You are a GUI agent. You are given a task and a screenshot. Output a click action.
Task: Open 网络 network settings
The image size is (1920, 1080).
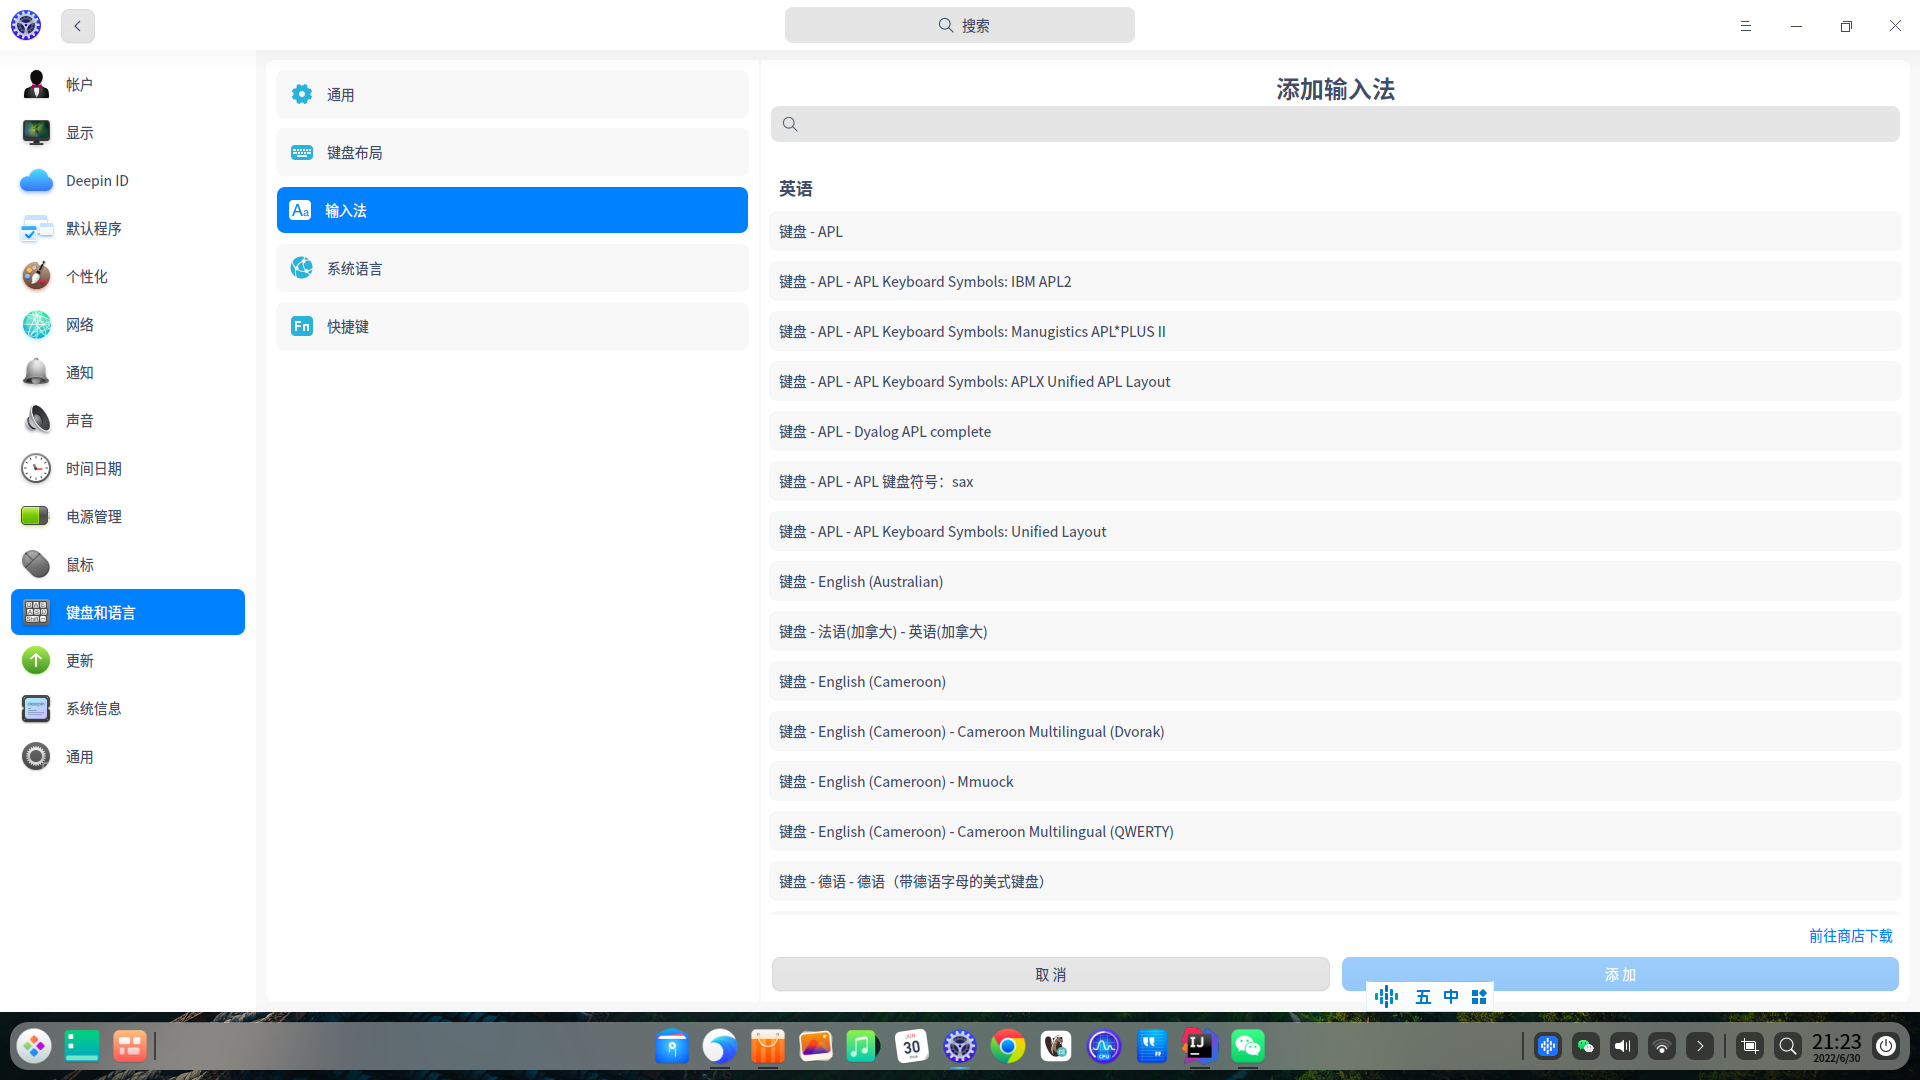pyautogui.click(x=80, y=325)
